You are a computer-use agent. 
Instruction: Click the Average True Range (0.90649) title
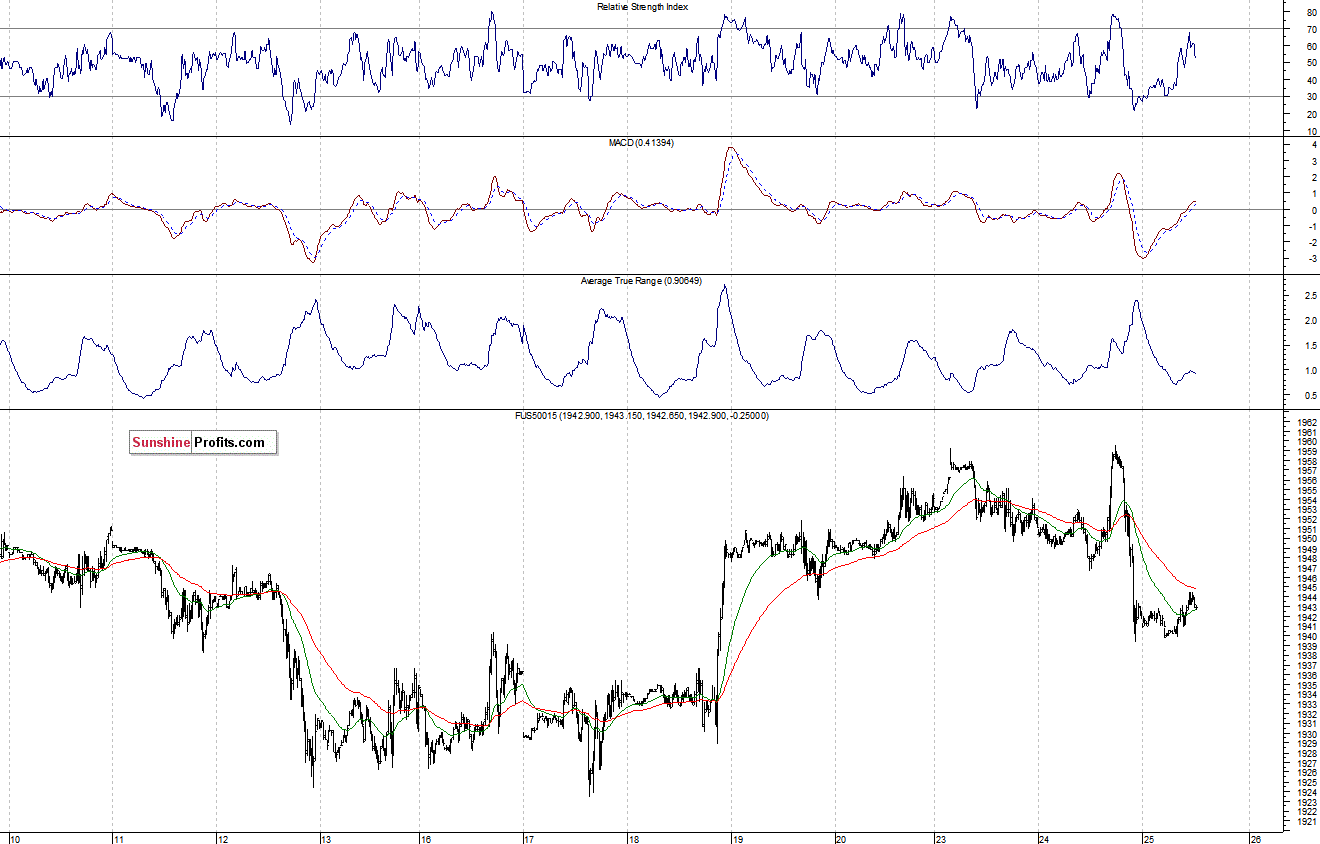point(641,281)
